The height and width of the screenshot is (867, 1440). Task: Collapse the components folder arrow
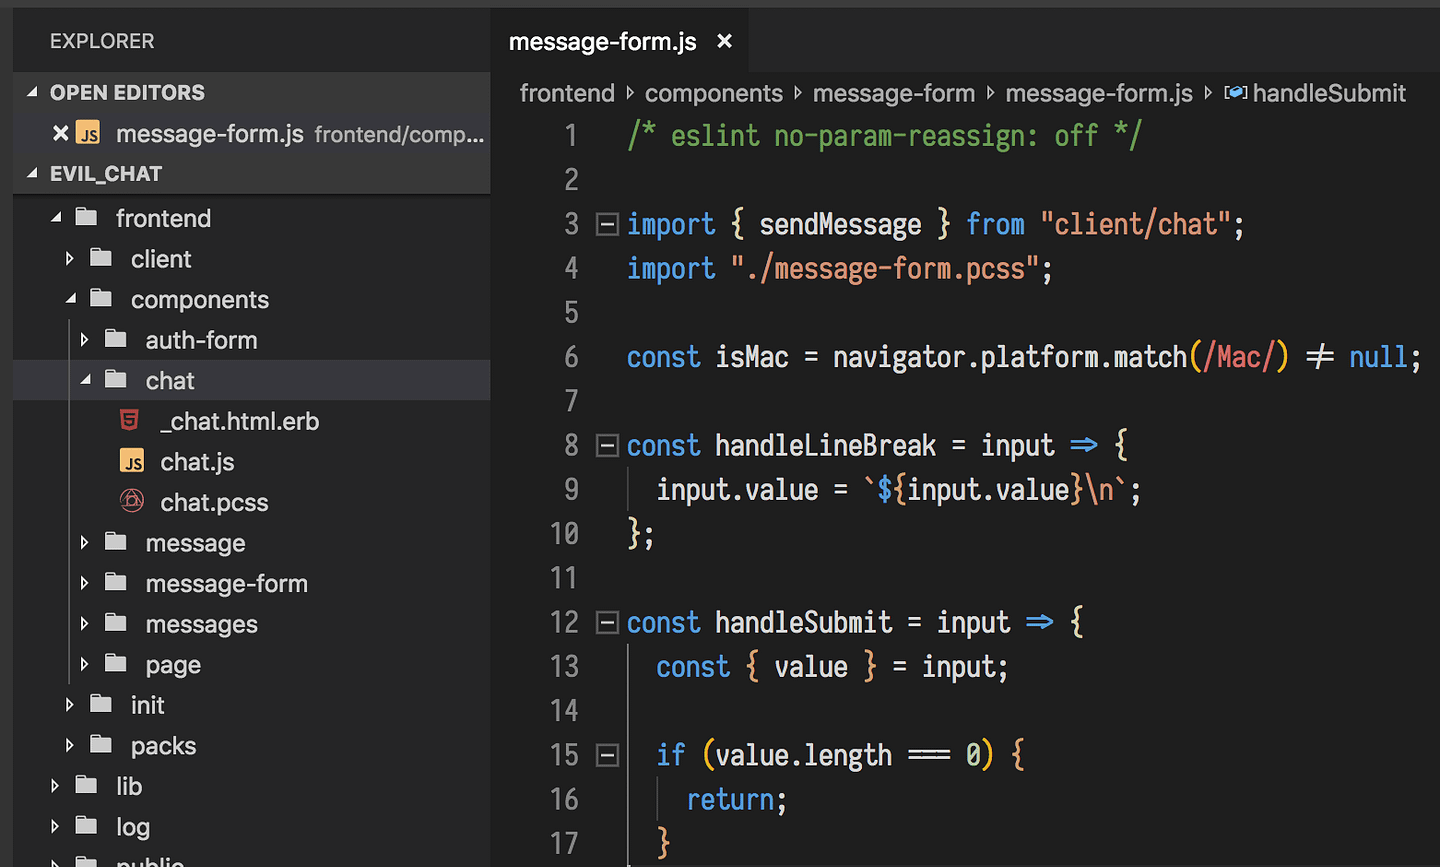click(70, 299)
